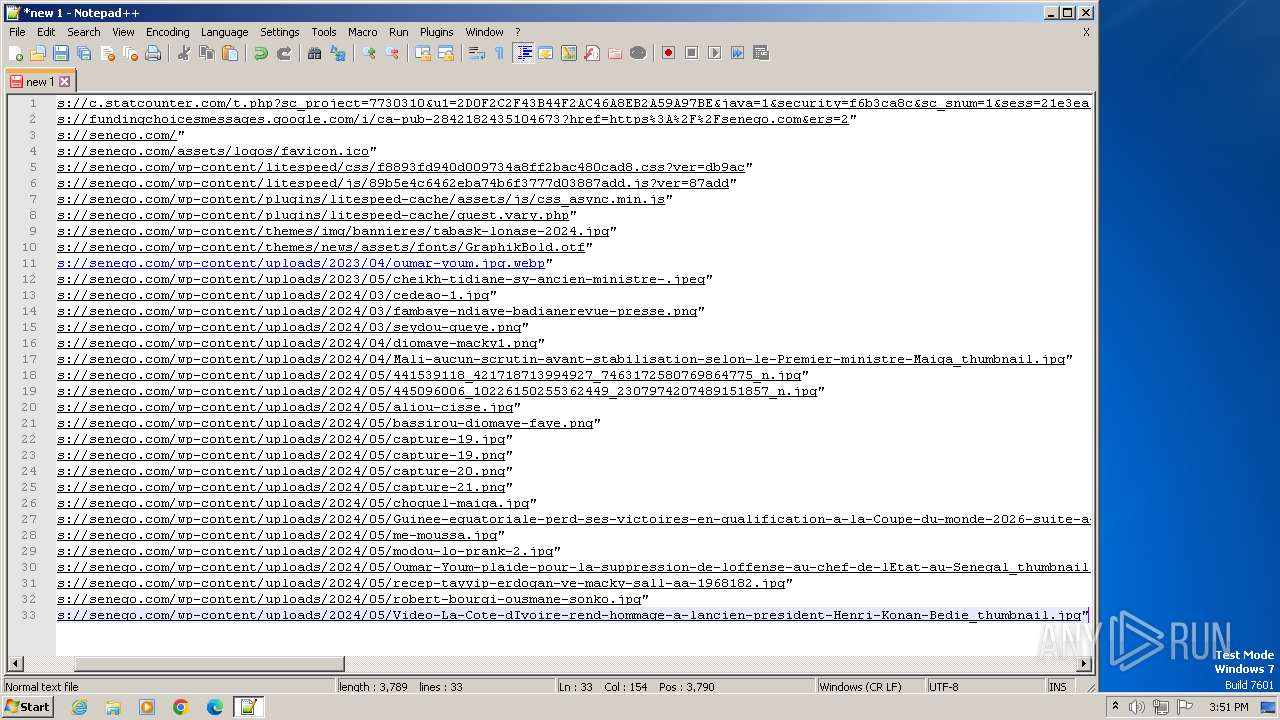Viewport: 1280px width, 720px height.
Task: Click the senego.com/ URL on line 3
Action: pyautogui.click(x=117, y=135)
